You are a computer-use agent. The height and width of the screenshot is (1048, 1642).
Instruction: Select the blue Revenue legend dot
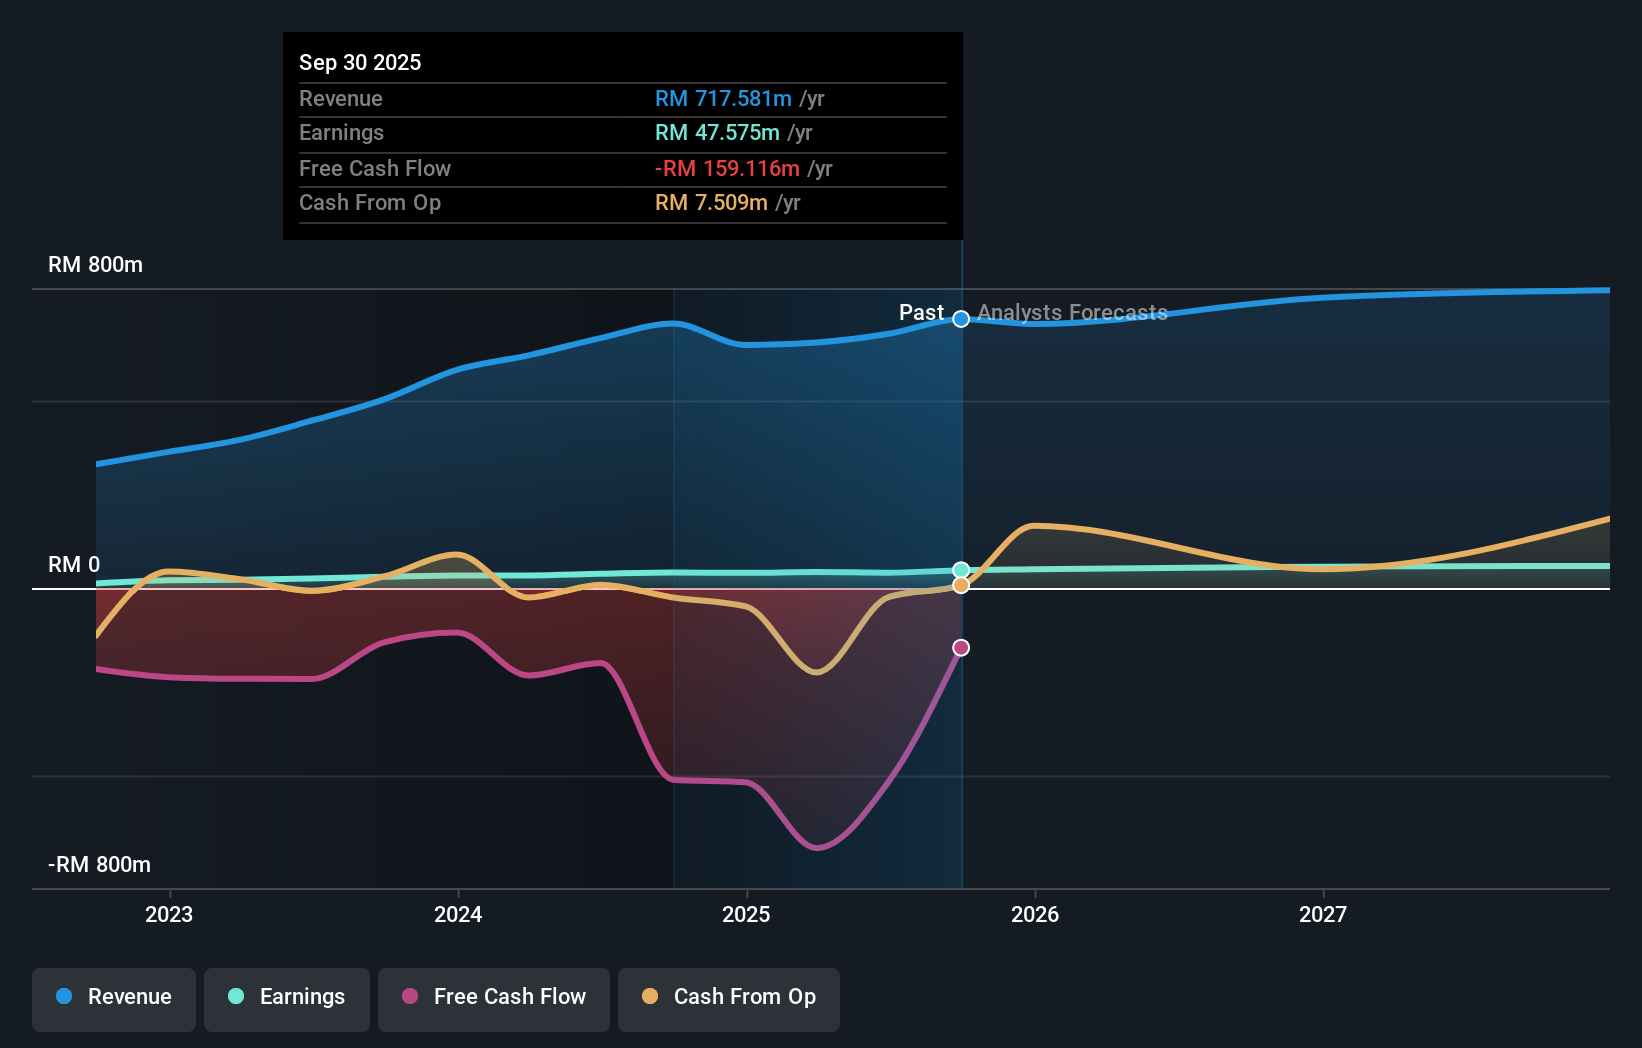point(62,997)
